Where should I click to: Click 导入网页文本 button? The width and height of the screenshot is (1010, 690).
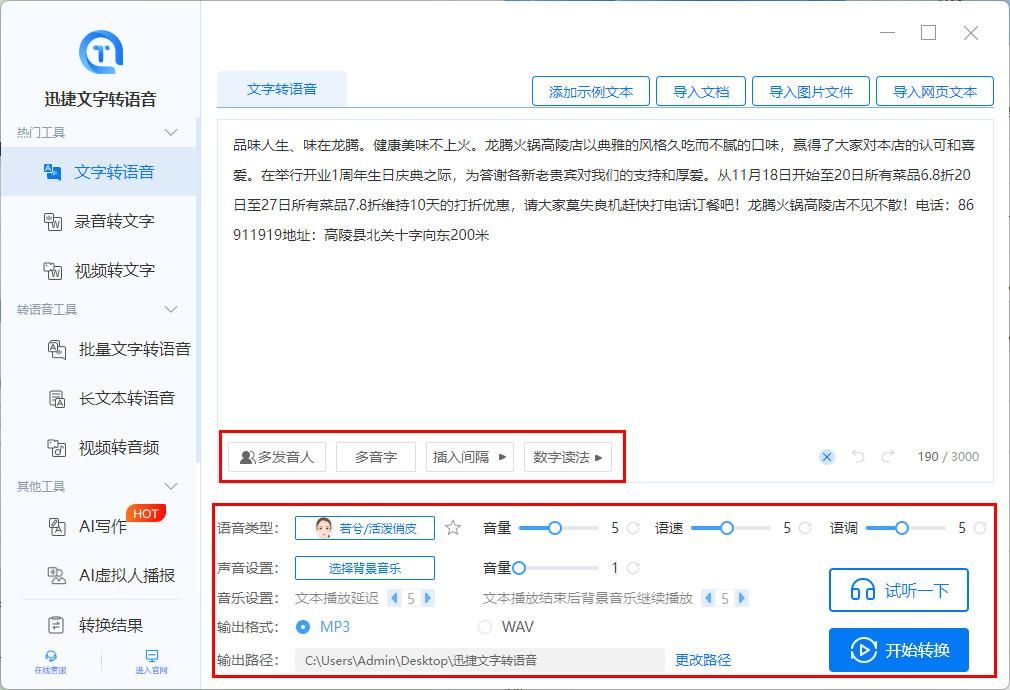tap(935, 91)
